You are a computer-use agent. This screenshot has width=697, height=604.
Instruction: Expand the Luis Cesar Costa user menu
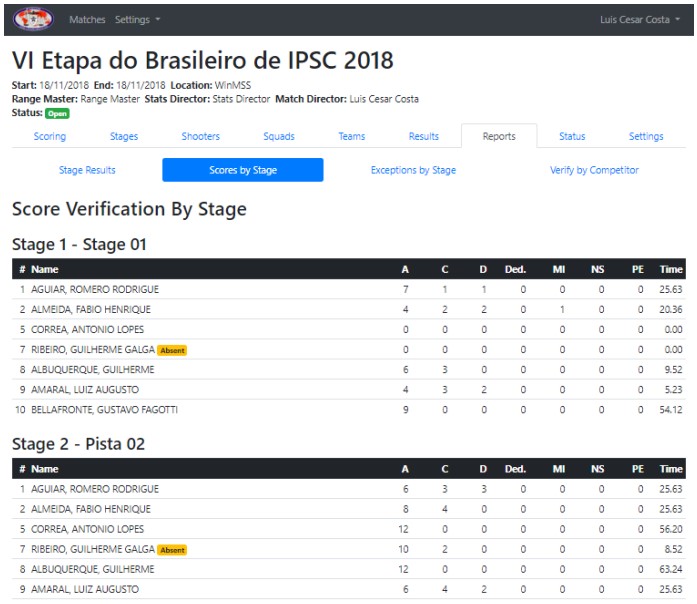point(640,20)
